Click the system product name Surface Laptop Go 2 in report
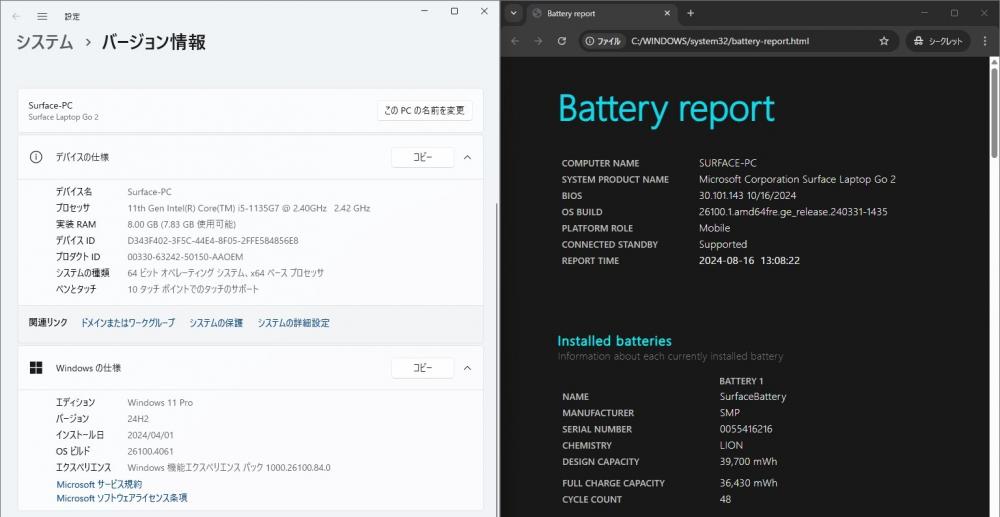 (797, 180)
